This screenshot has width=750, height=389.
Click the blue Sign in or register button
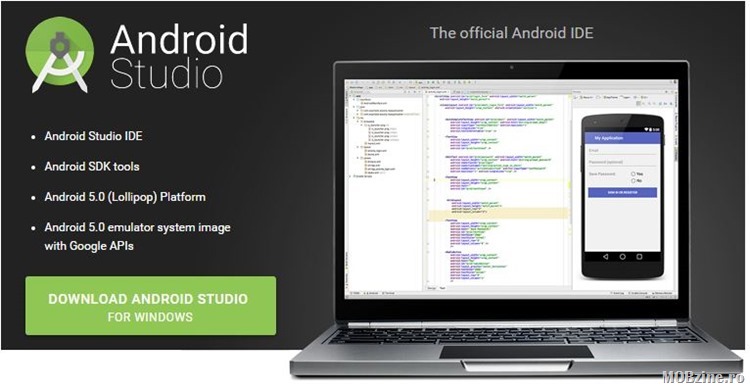pyautogui.click(x=622, y=192)
